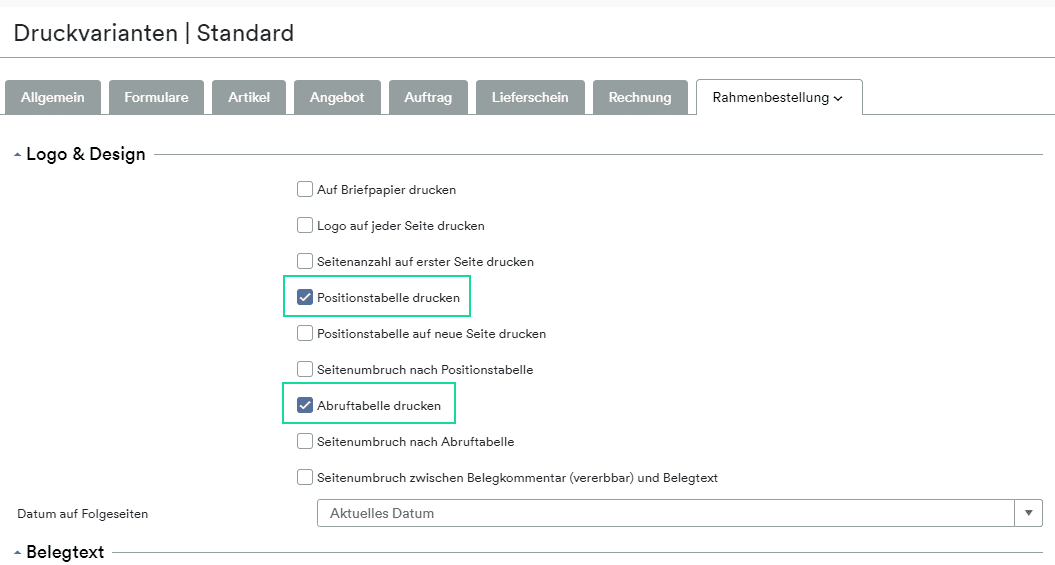Check Logo auf jeder Seite drucken
Viewport: 1055px width, 565px height.
point(305,225)
